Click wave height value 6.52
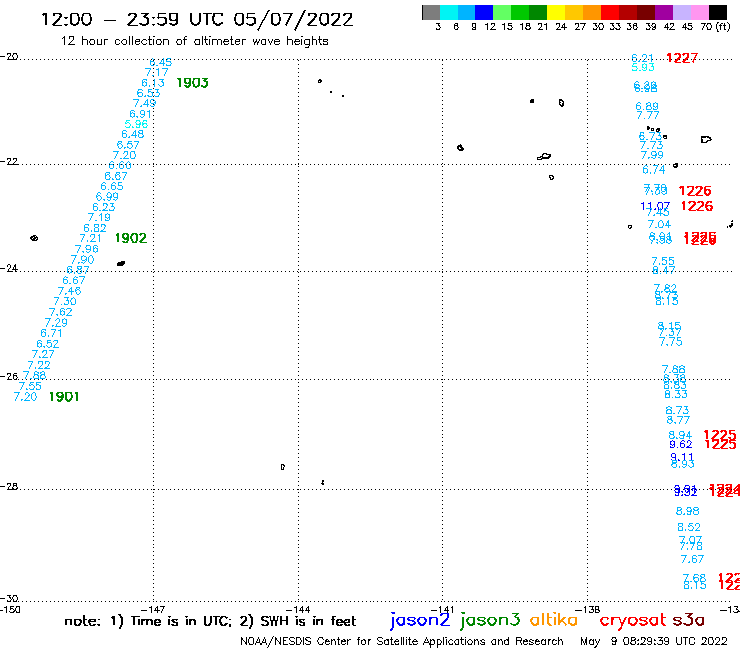The width and height of the screenshot is (740, 650). click(x=48, y=344)
